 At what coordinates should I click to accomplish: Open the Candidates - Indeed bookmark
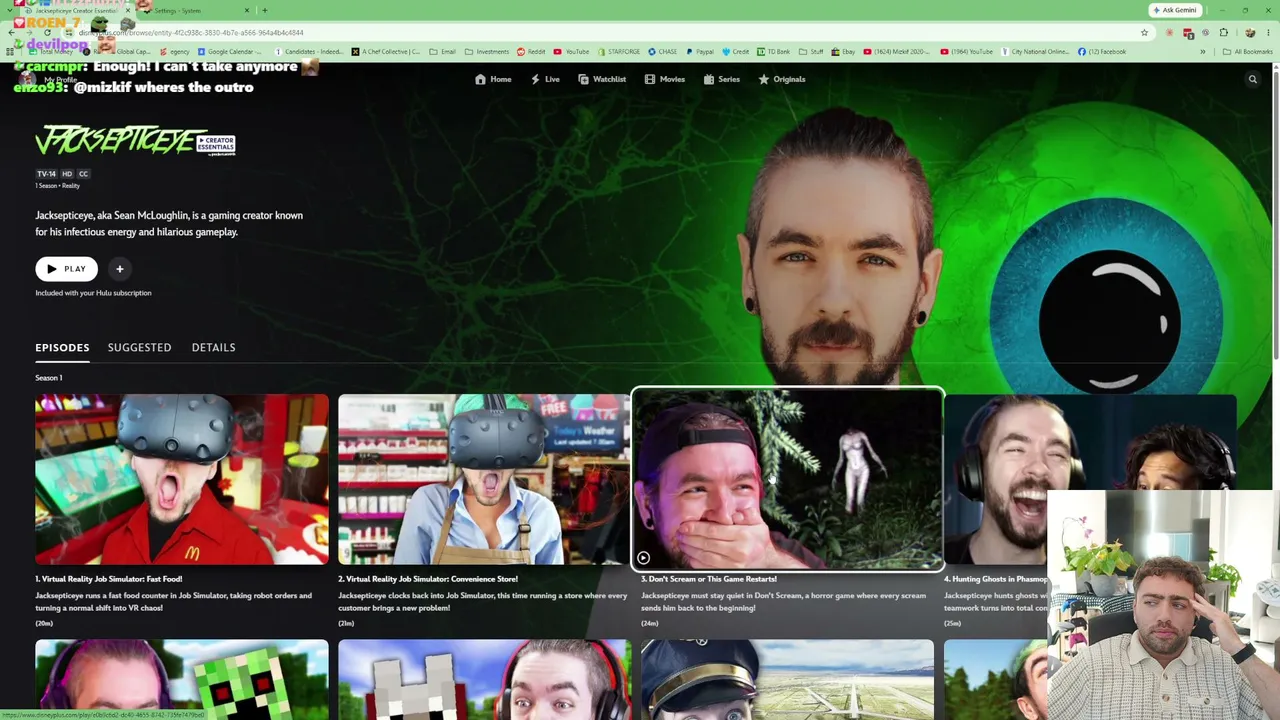pos(309,52)
